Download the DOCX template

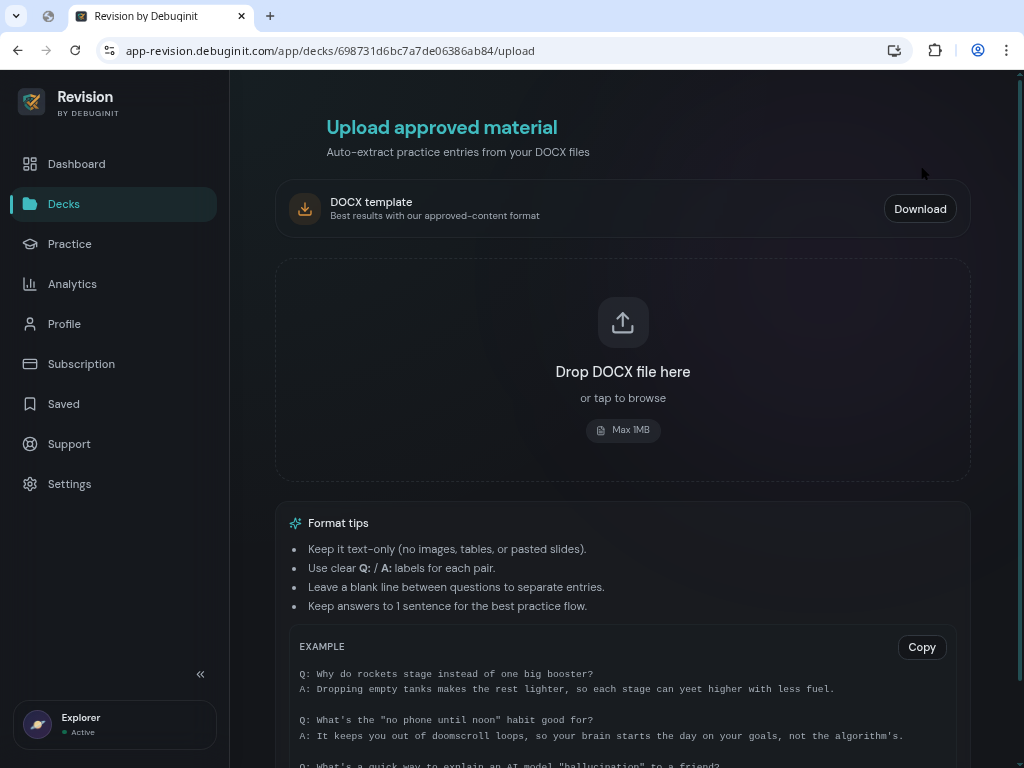920,208
